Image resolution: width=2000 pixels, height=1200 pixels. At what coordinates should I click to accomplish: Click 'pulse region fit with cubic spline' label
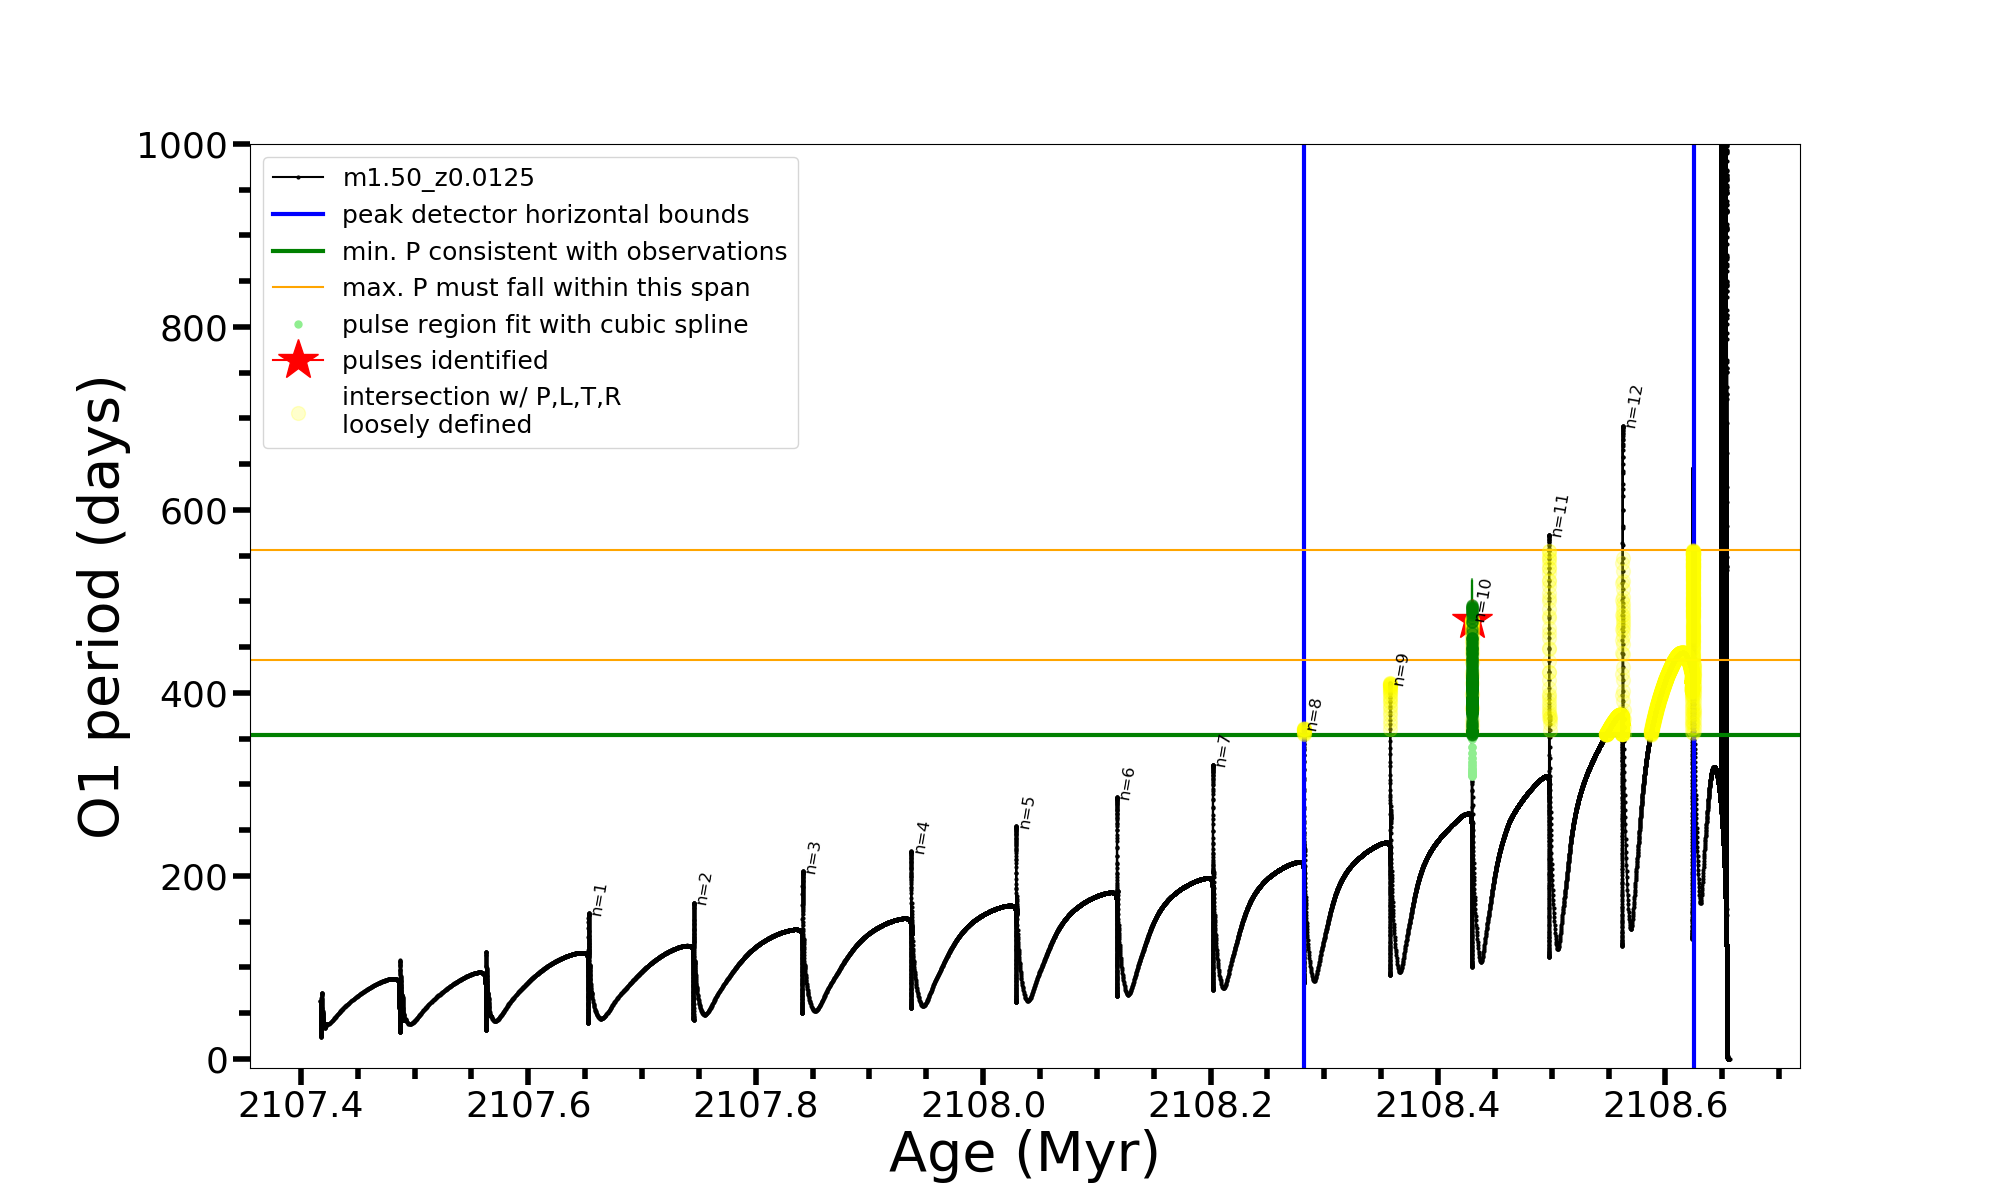point(545,324)
